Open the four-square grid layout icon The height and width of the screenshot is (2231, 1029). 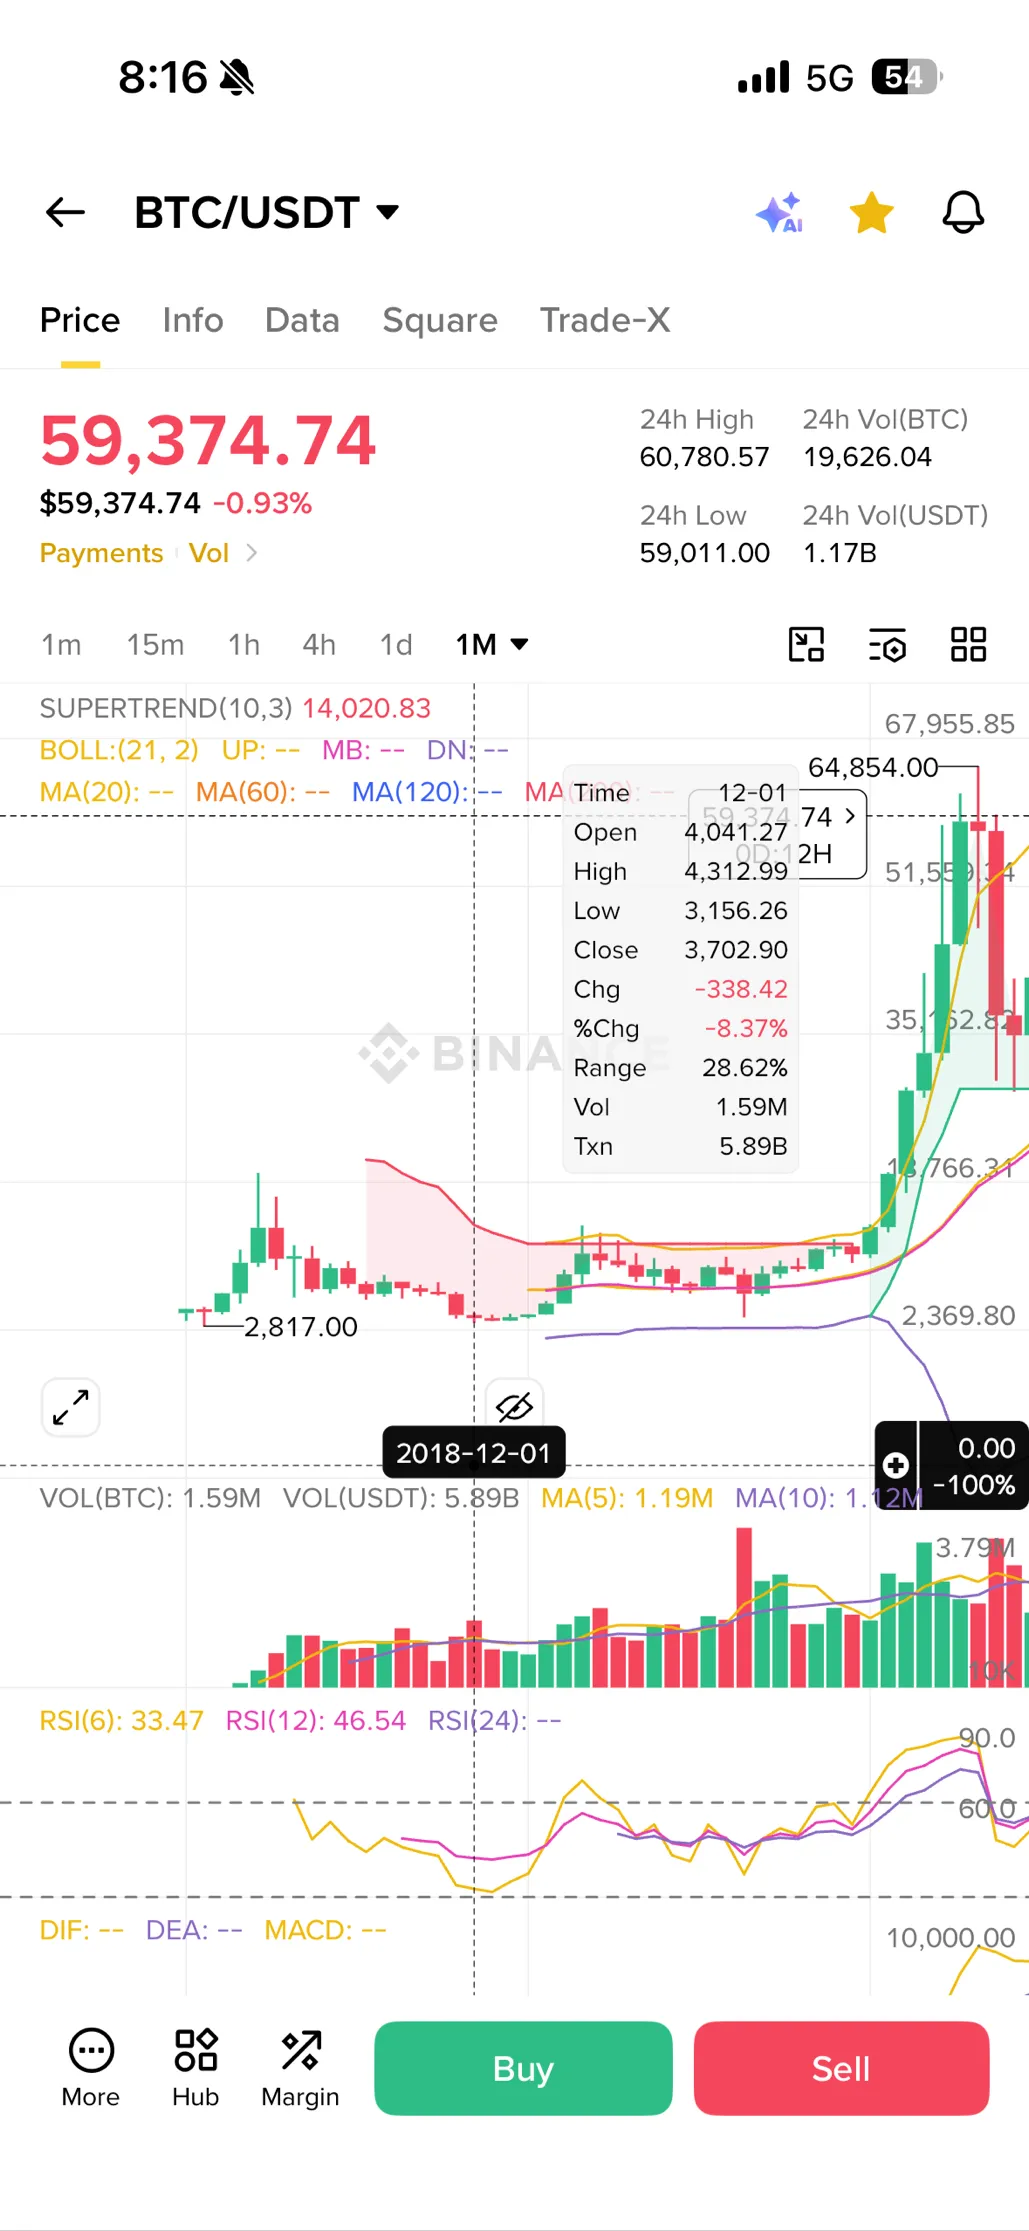click(968, 645)
